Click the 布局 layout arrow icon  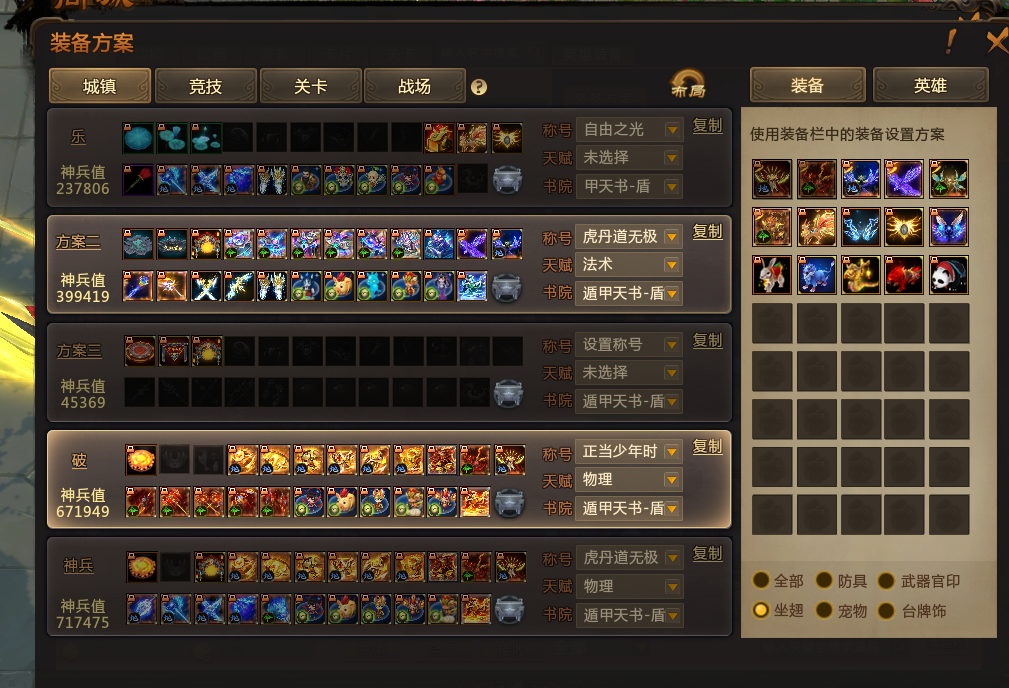(688, 84)
